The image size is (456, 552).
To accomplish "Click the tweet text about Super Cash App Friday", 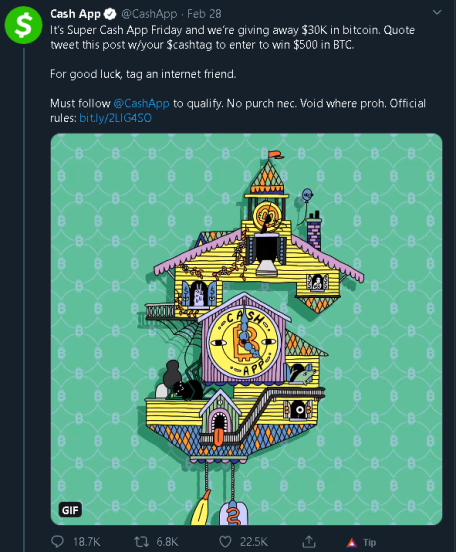I will 232,37.
